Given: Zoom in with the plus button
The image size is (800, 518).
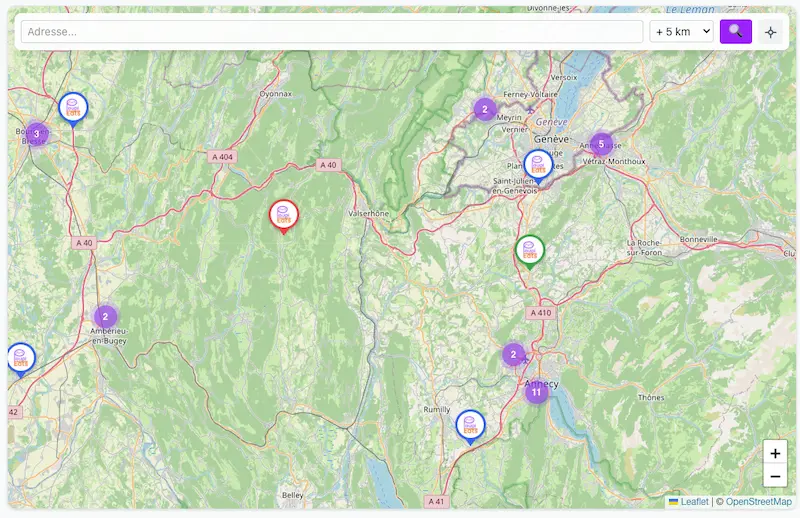Looking at the screenshot, I should pos(775,453).
